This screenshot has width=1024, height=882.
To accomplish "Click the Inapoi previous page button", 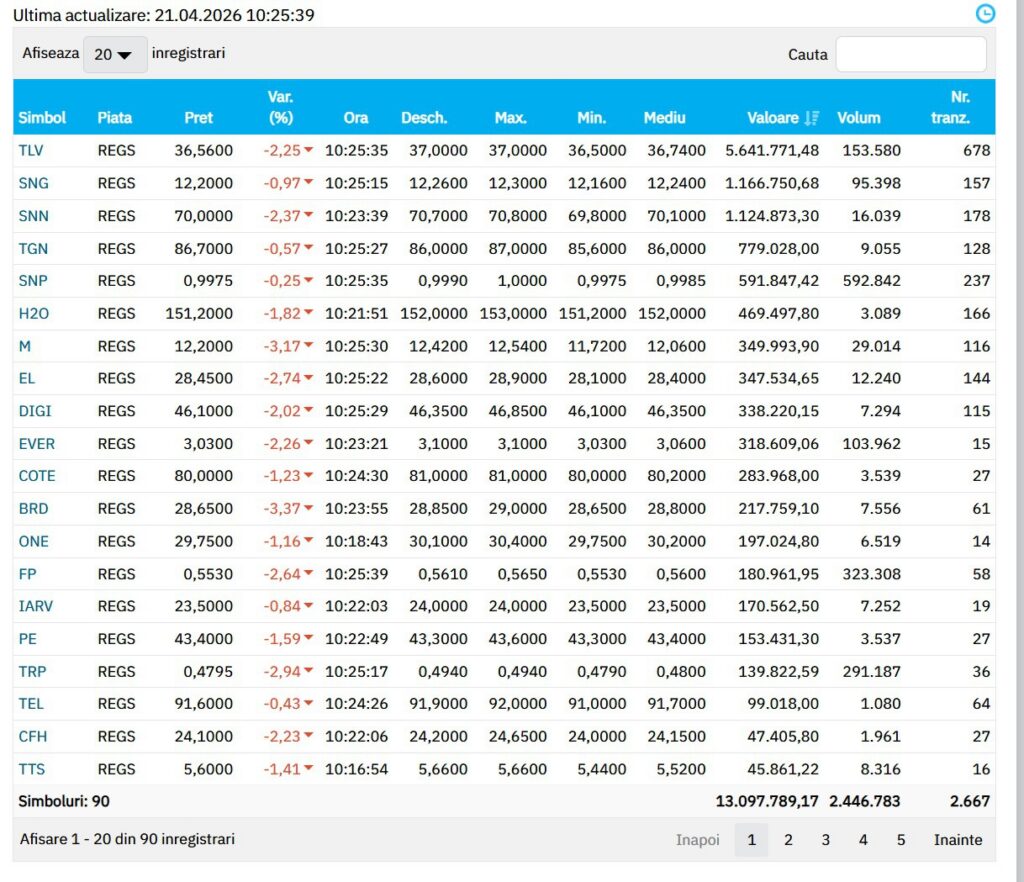I will pyautogui.click(x=697, y=840).
